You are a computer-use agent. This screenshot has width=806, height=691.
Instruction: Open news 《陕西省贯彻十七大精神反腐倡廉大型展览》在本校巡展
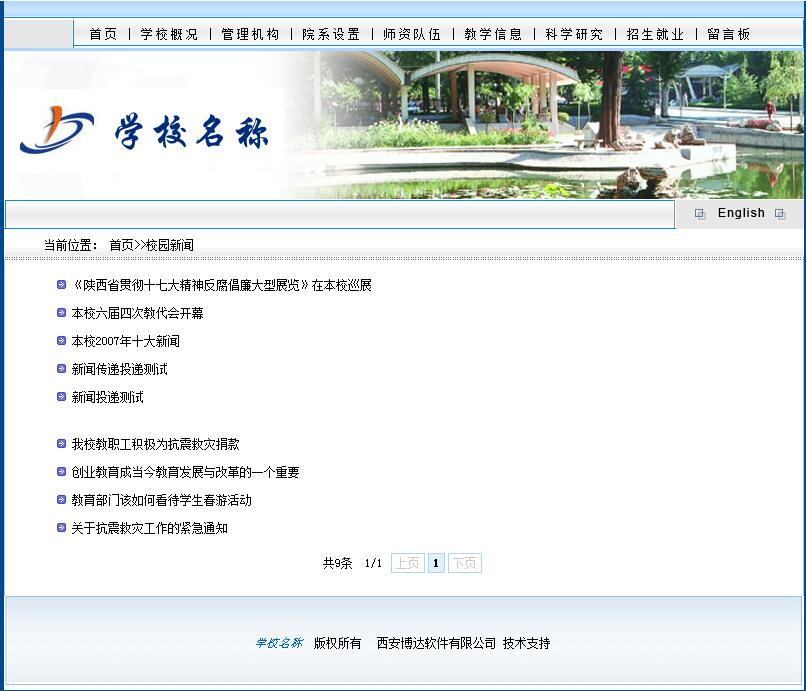[221, 285]
